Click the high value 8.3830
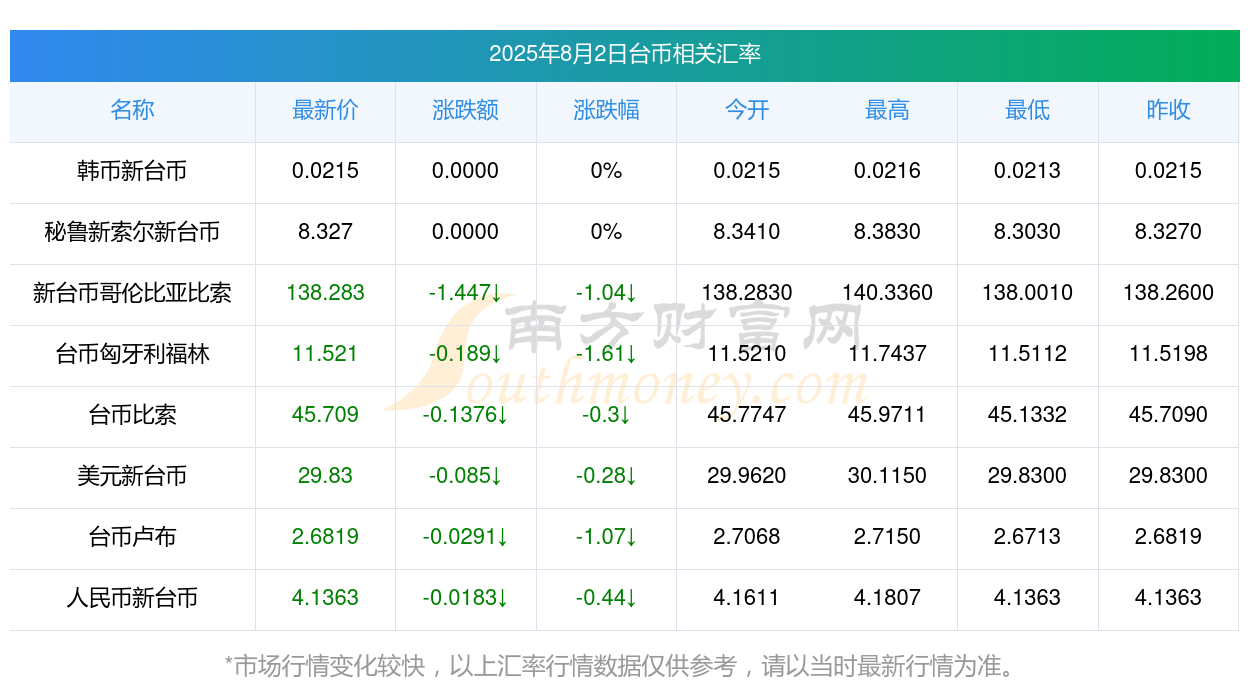This screenshot has width=1250, height=698. coord(887,232)
